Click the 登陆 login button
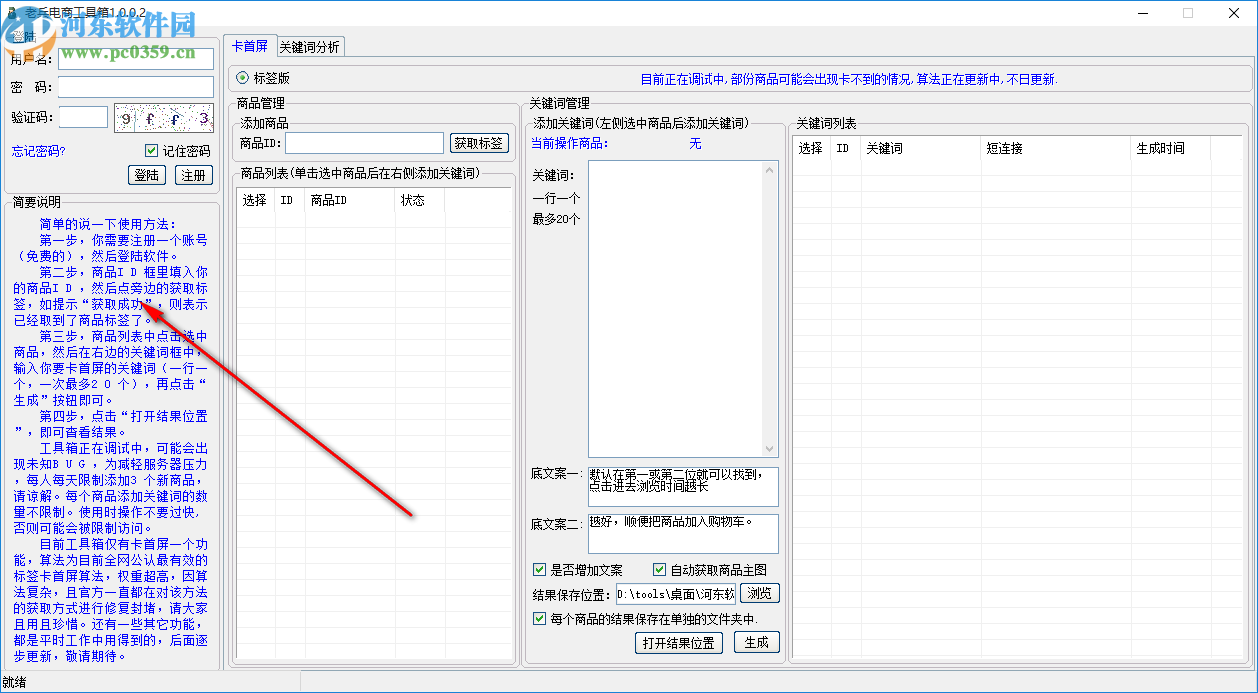Viewport: 1258px width, 693px height. coord(147,175)
